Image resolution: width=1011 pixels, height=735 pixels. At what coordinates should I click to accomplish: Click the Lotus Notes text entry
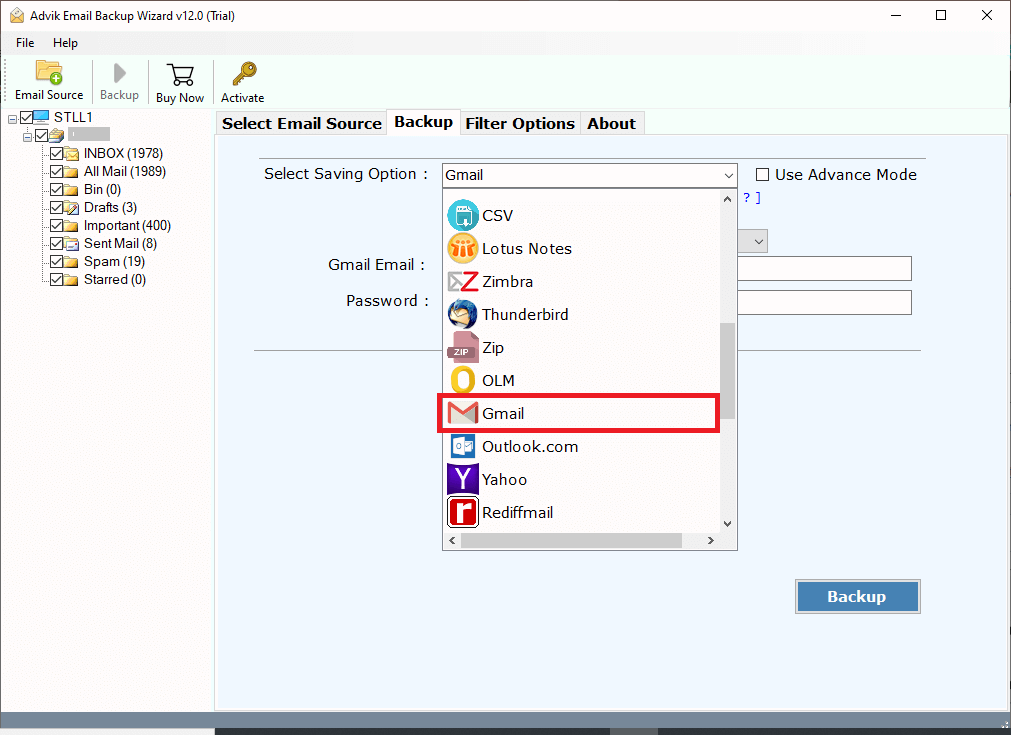click(527, 249)
